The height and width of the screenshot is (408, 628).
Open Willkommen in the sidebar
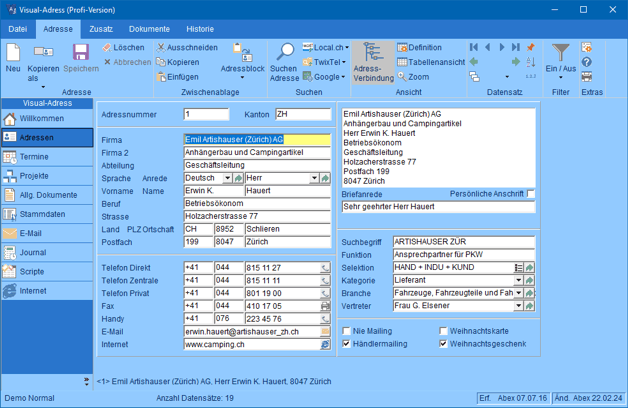coord(47,119)
